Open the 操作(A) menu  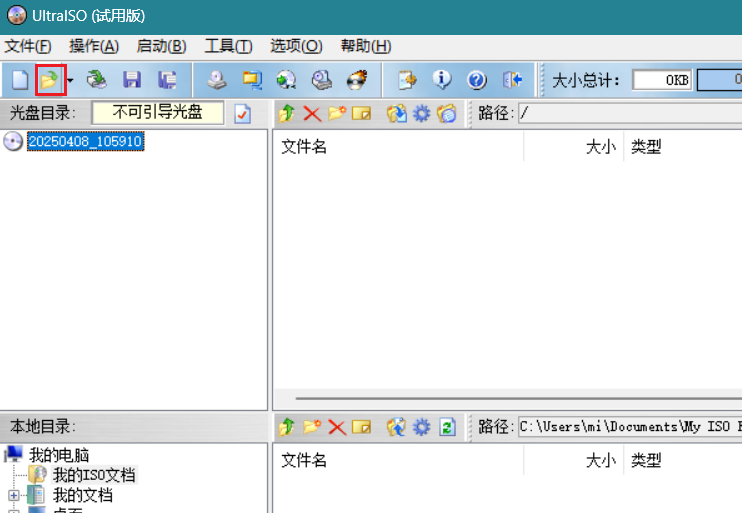(94, 46)
